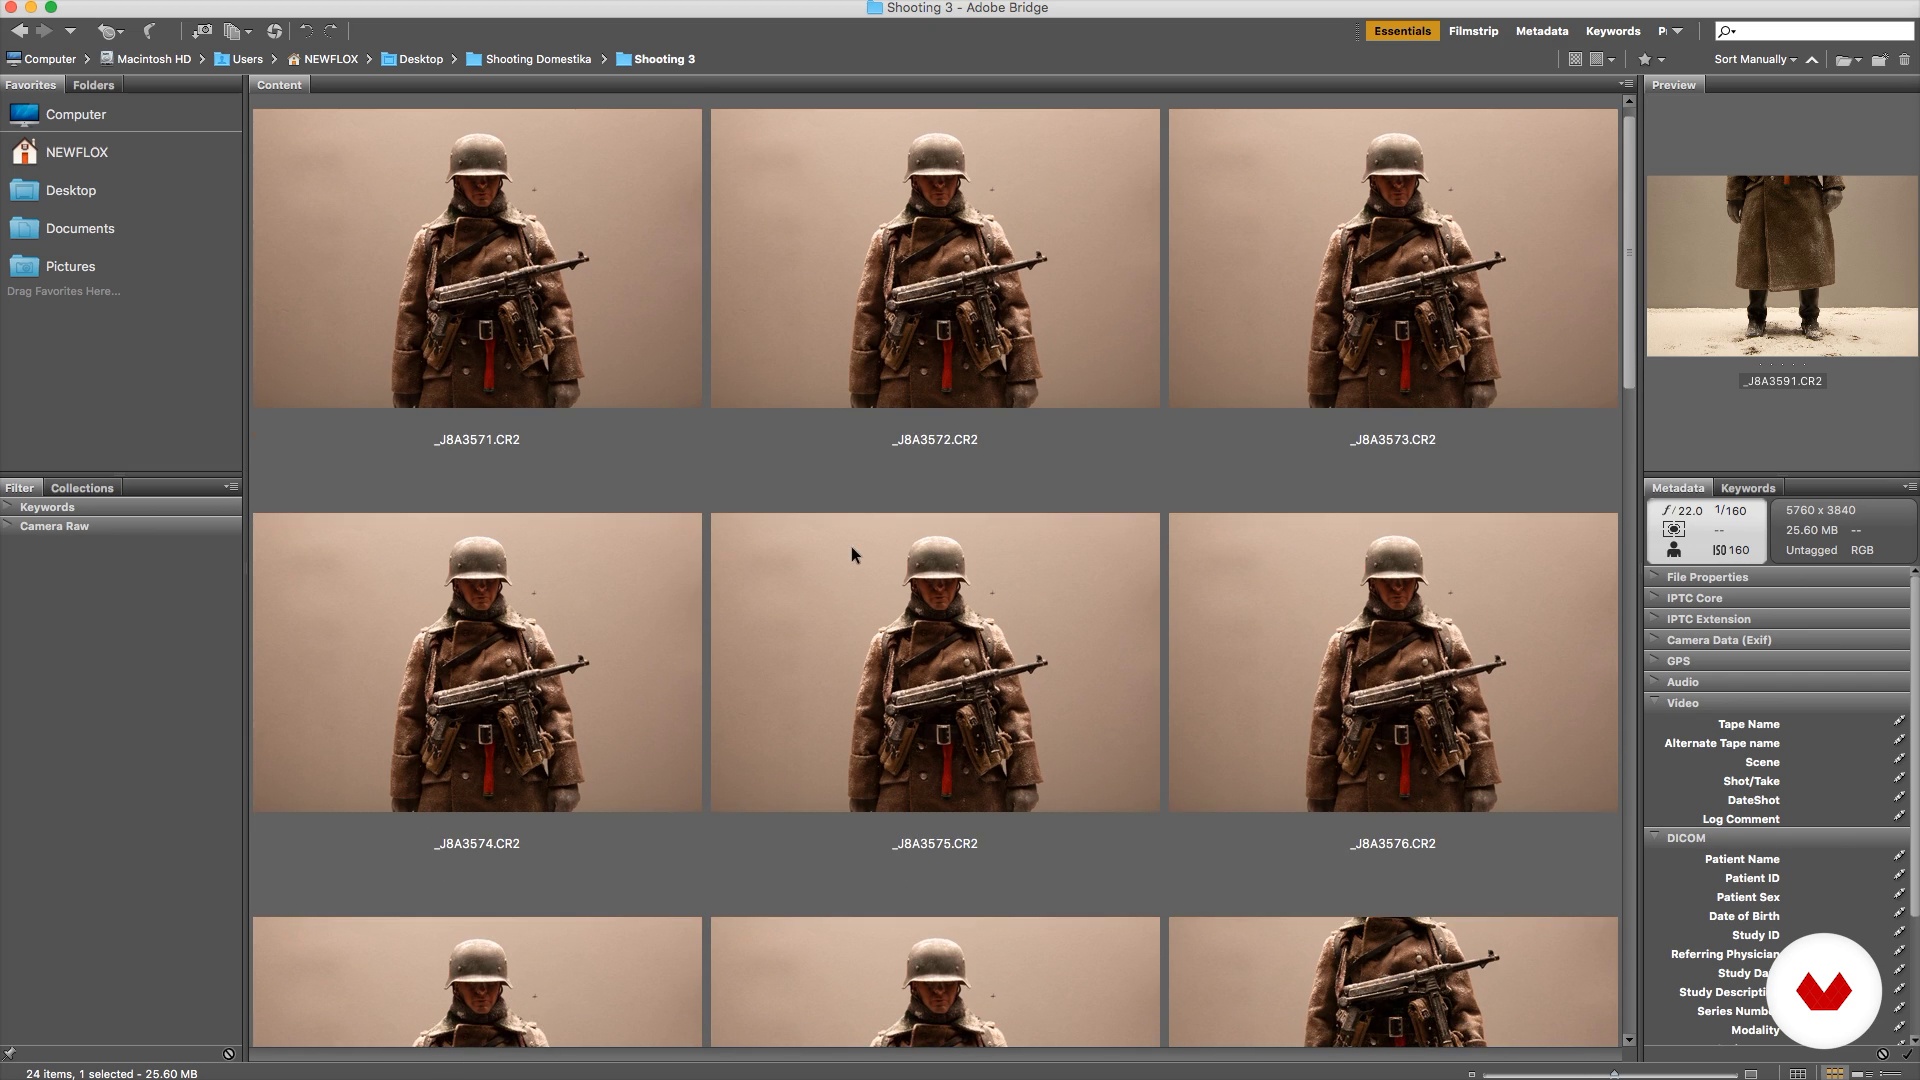Image resolution: width=1920 pixels, height=1080 pixels.
Task: Click the delete trash icon
Action: 1904,59
